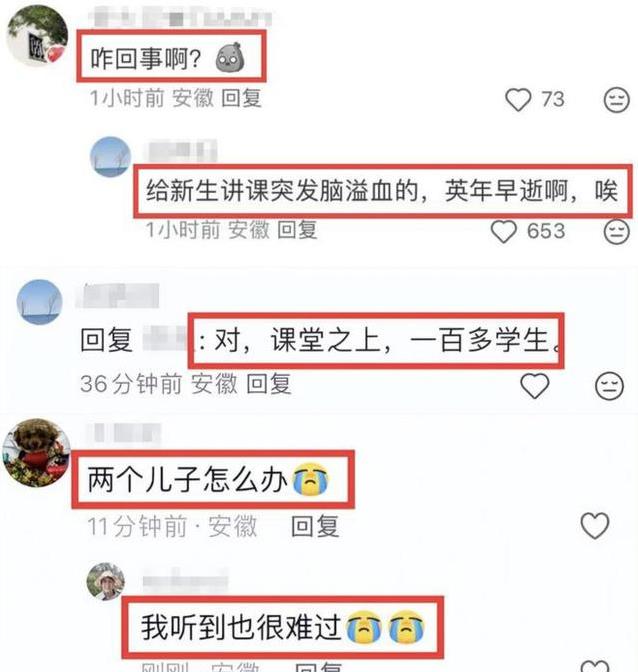Like the comment with 653 likes

pyautogui.click(x=503, y=231)
